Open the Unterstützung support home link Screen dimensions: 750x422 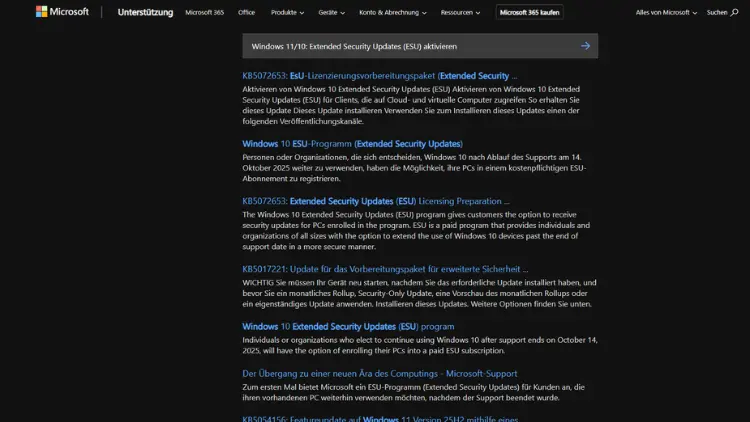click(x=145, y=12)
